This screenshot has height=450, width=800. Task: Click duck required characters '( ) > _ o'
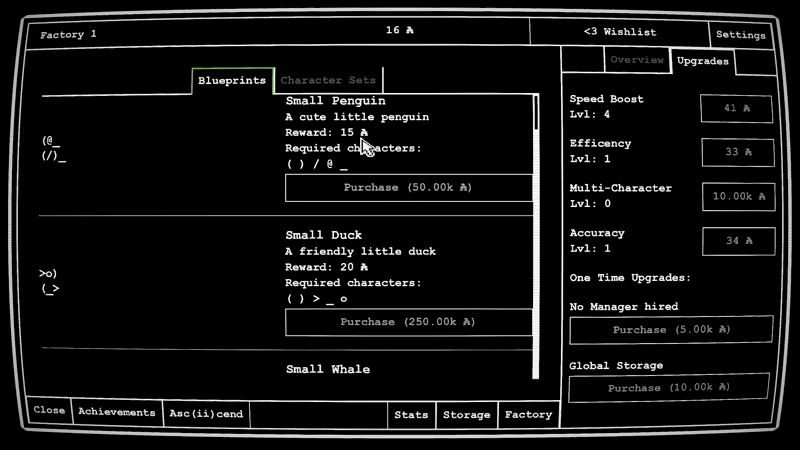tap(317, 299)
